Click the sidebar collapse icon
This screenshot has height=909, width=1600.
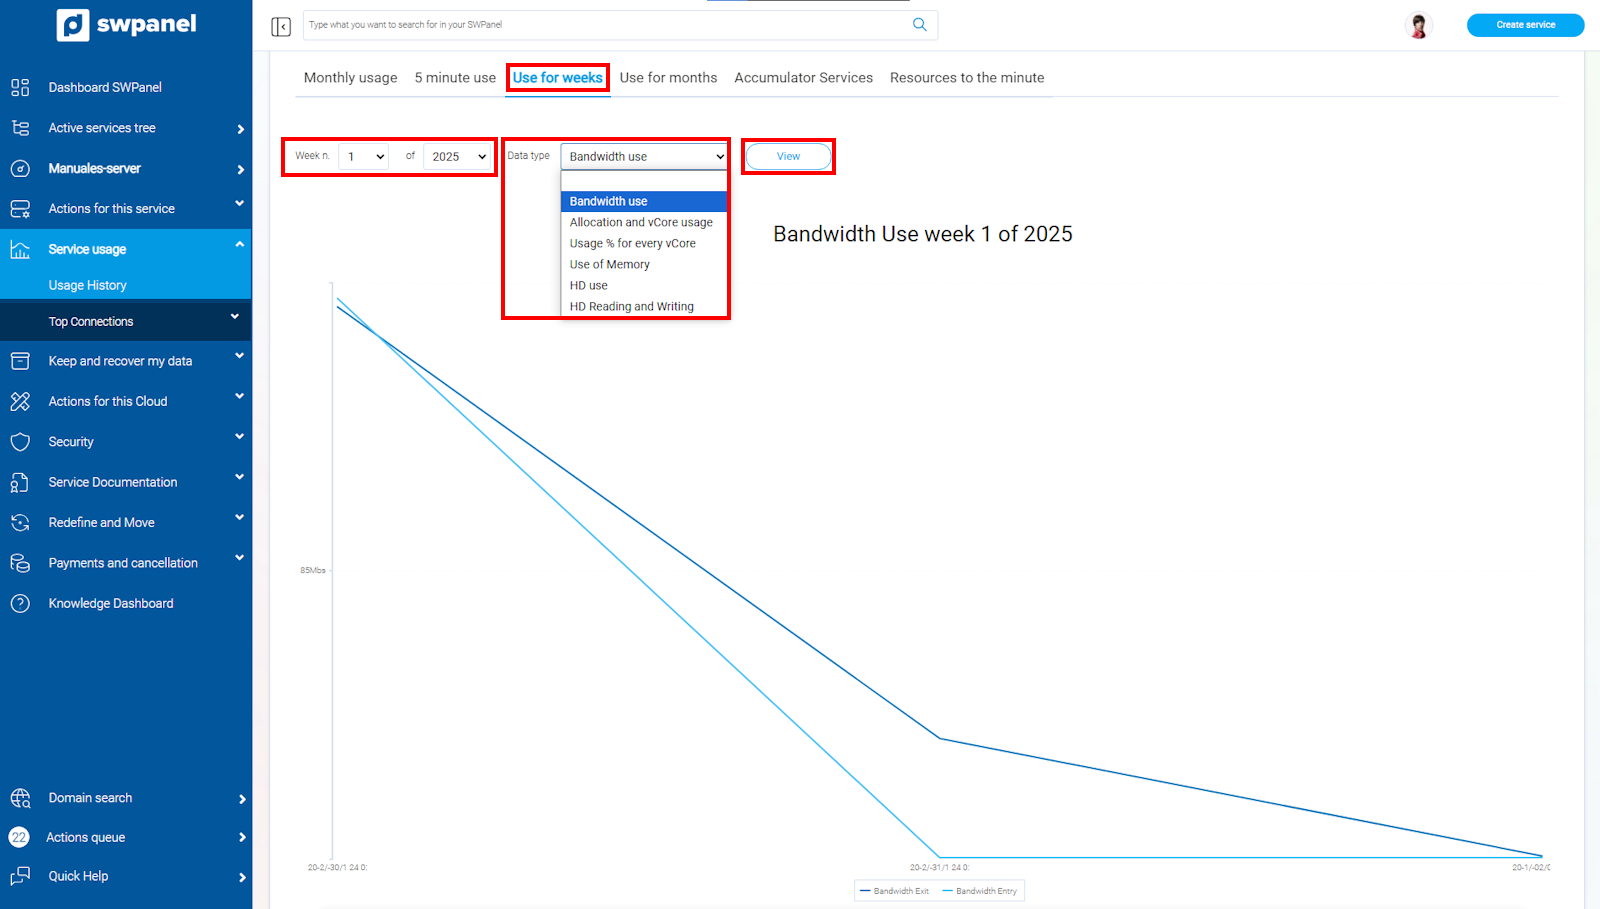pyautogui.click(x=281, y=26)
